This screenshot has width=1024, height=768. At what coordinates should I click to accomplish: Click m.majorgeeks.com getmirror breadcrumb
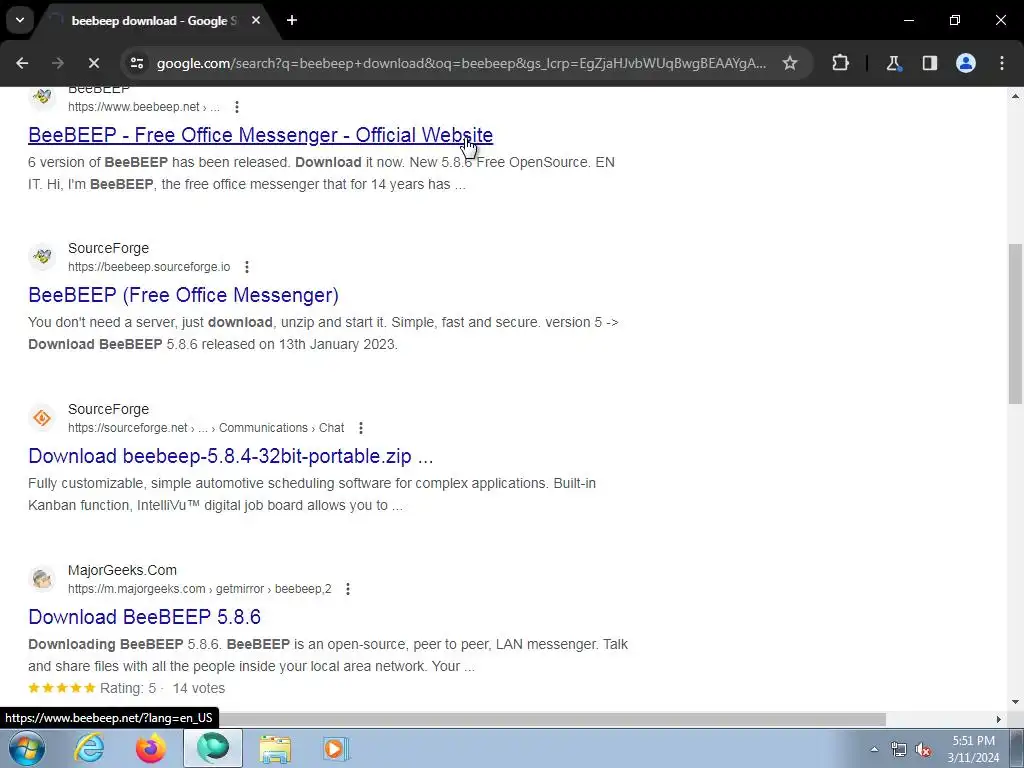point(200,589)
